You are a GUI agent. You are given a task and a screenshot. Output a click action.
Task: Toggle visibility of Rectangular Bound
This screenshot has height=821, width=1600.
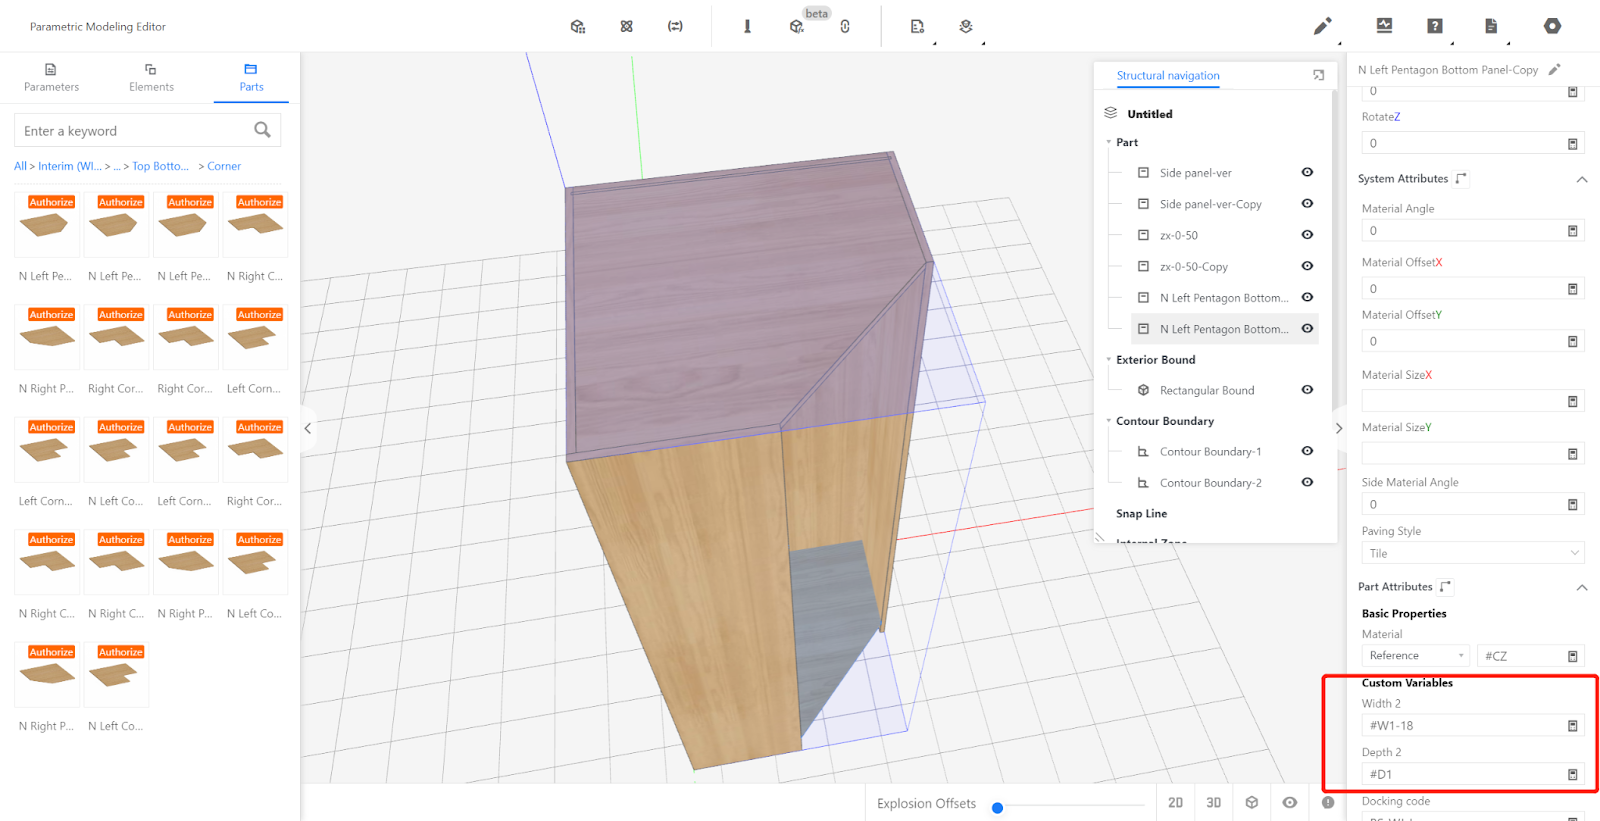tap(1307, 390)
